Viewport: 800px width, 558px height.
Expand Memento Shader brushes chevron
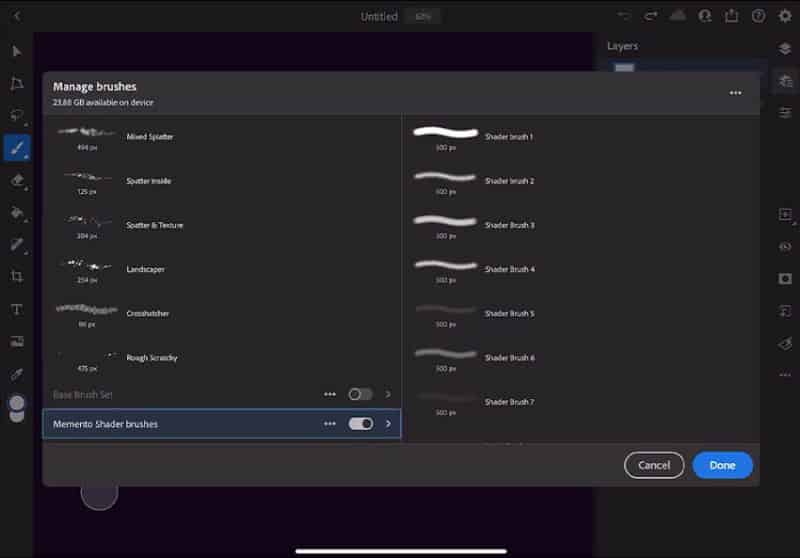[x=388, y=424]
